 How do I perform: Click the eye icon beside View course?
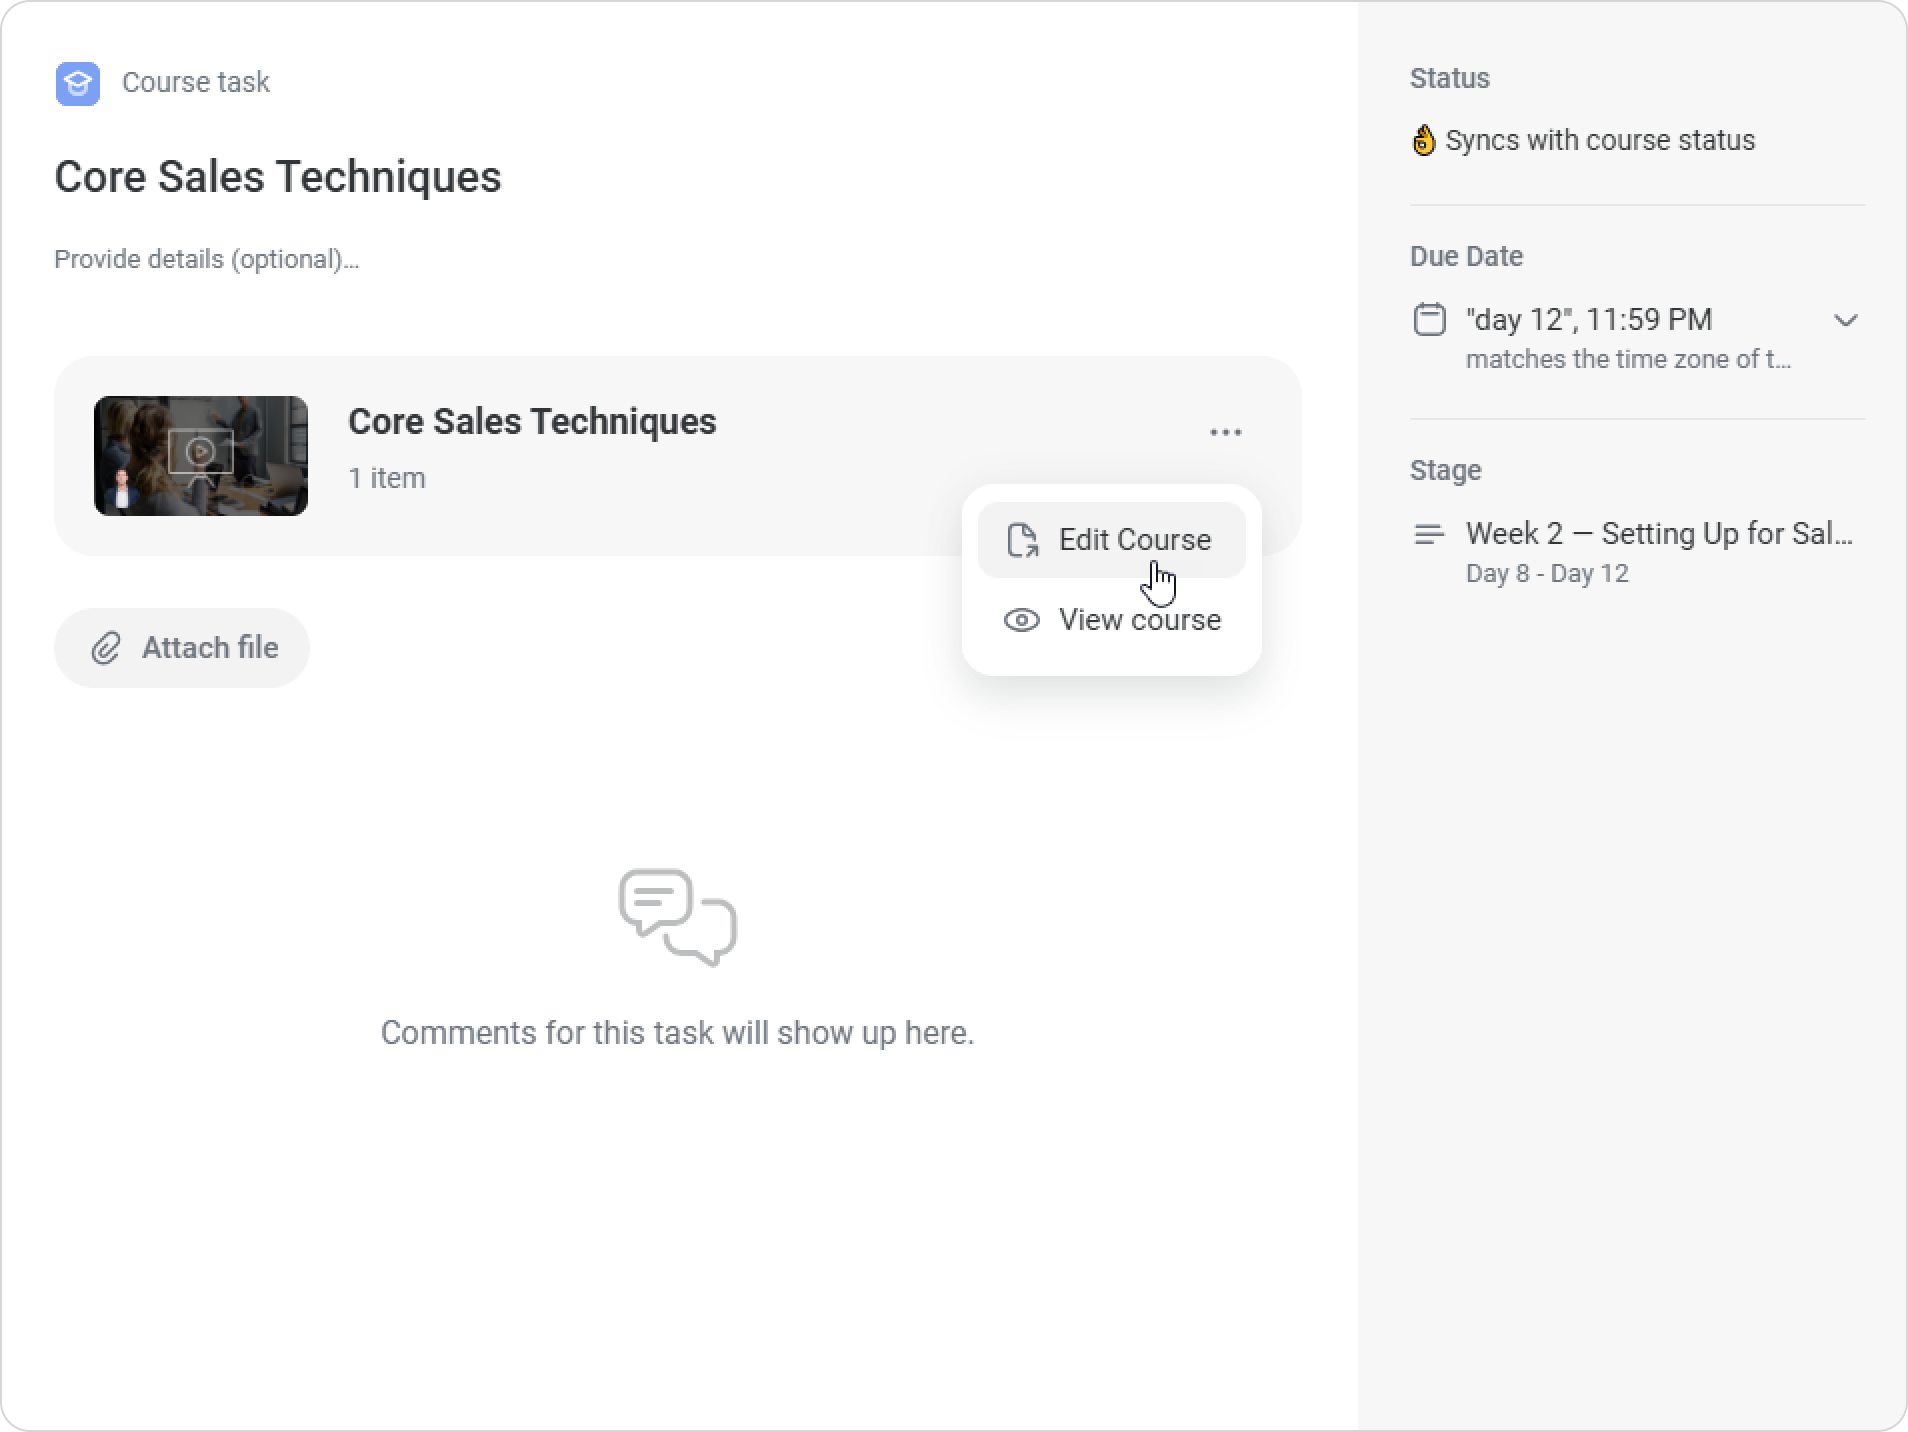1021,620
